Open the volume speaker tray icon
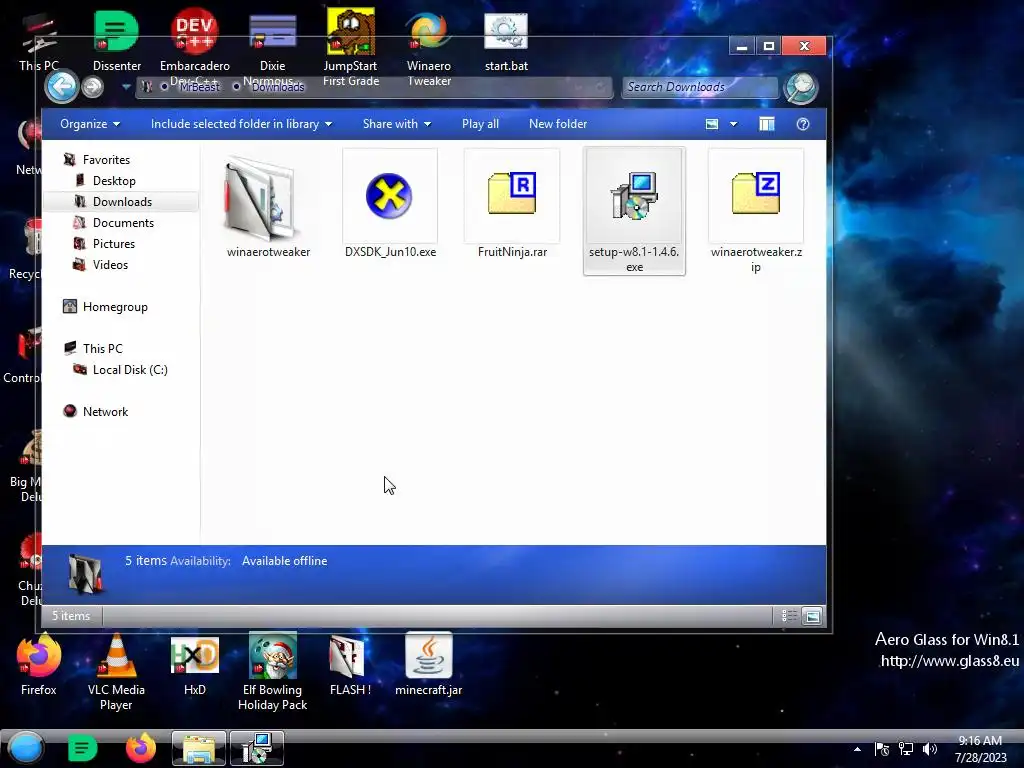 [x=929, y=749]
